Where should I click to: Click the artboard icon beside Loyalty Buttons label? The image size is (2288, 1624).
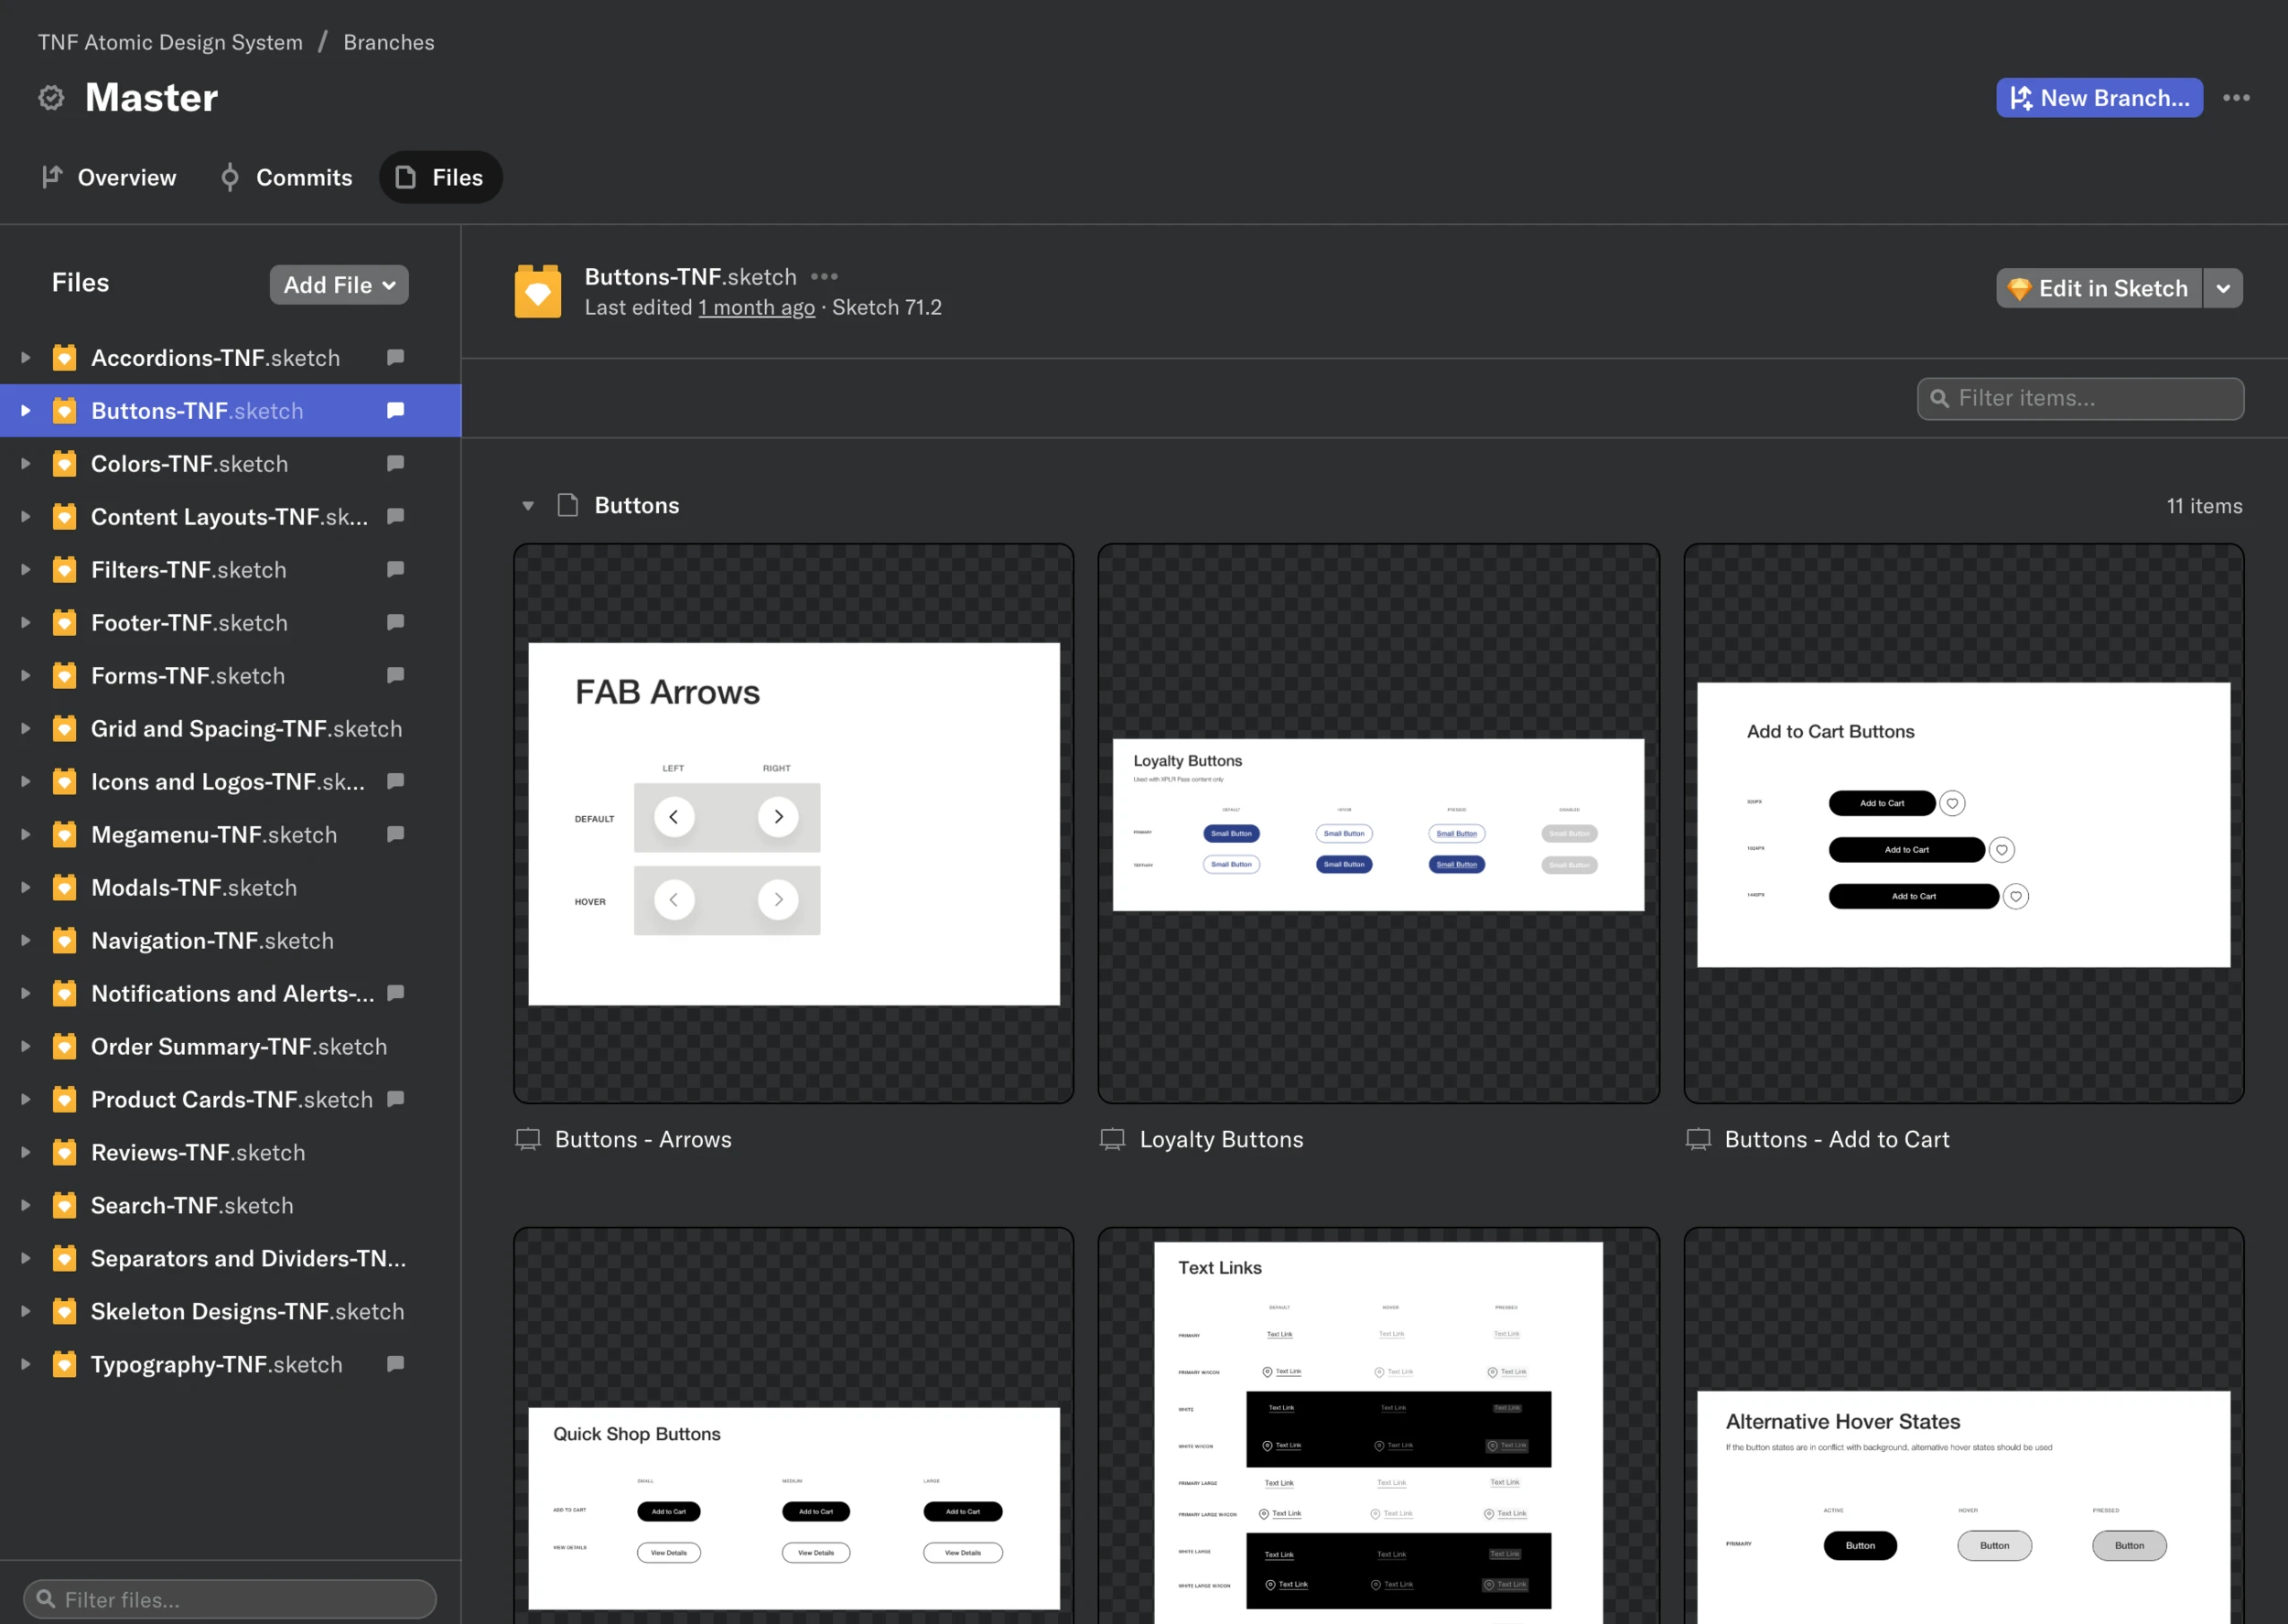tap(1112, 1139)
